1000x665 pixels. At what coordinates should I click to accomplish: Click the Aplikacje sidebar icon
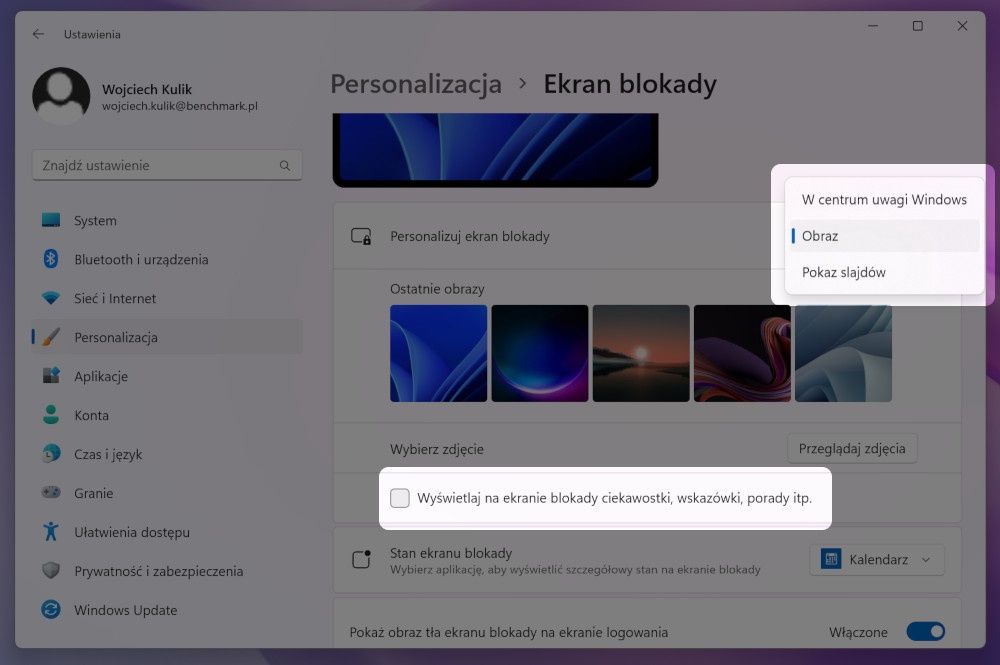(x=51, y=376)
